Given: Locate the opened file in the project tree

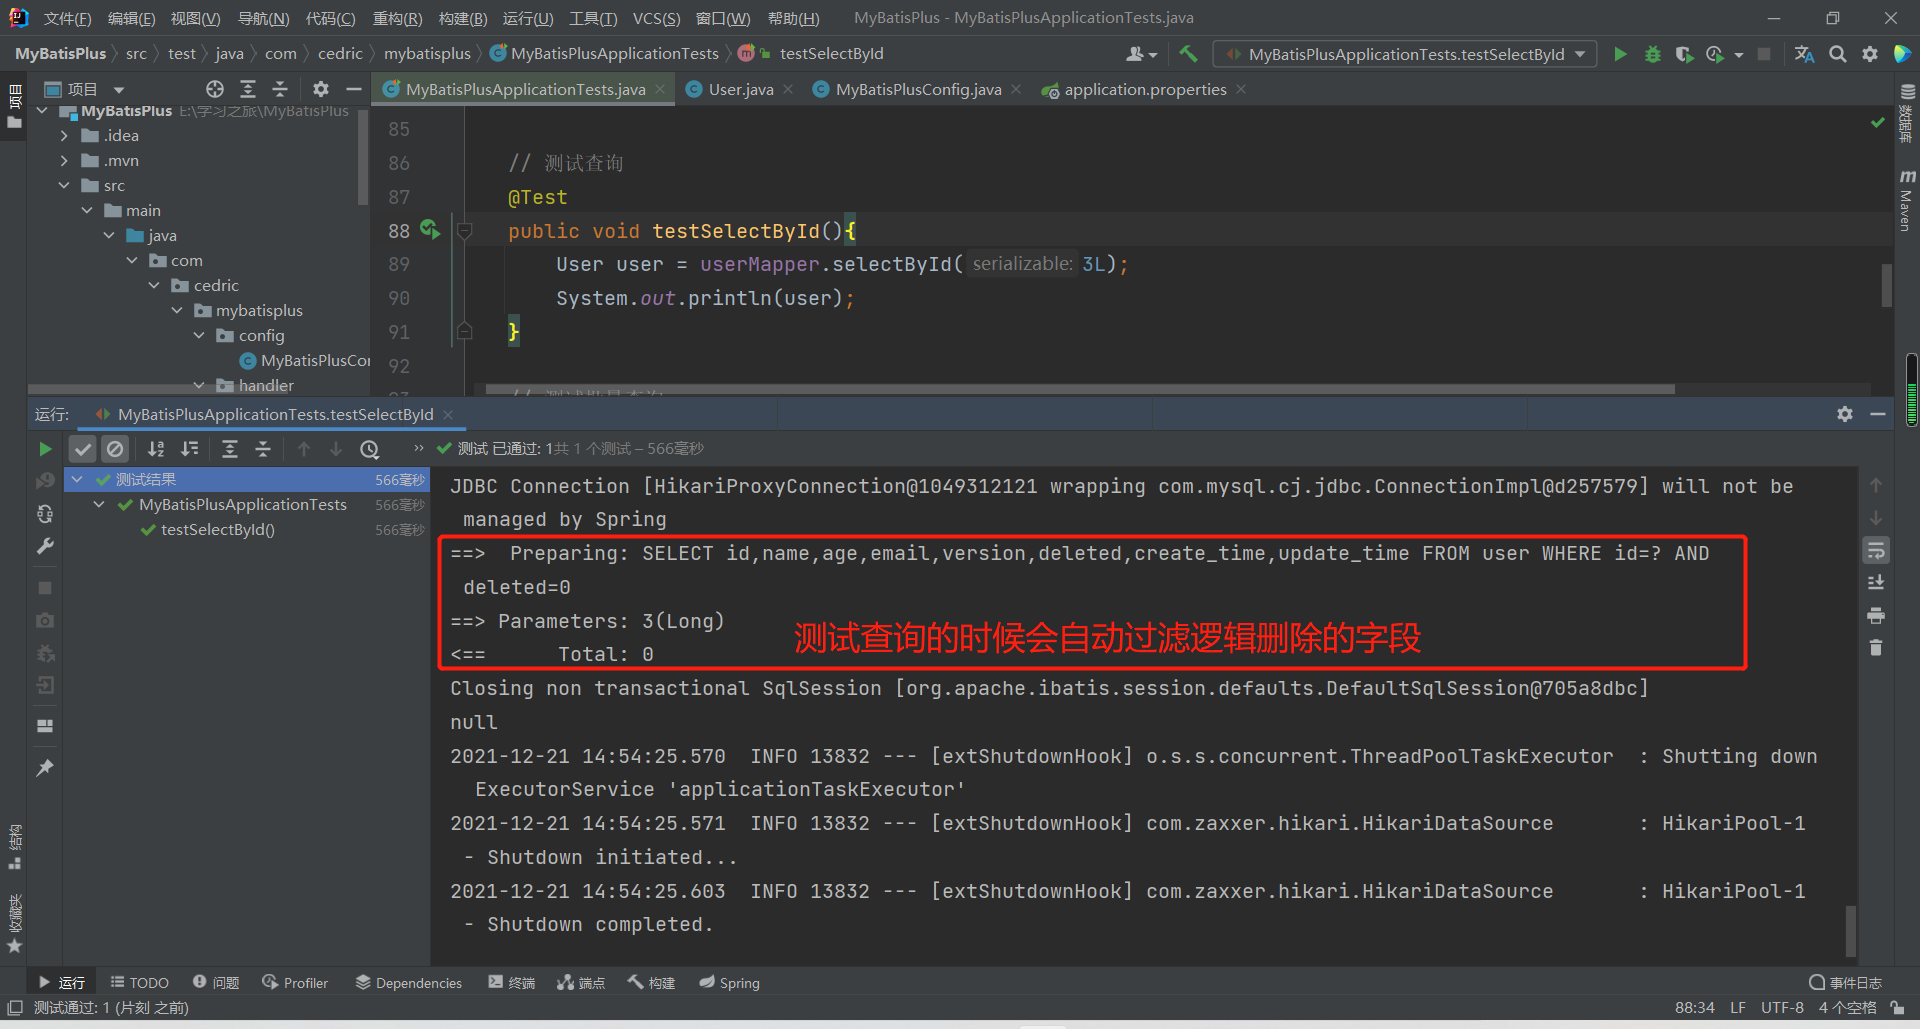Looking at the screenshot, I should [x=215, y=89].
